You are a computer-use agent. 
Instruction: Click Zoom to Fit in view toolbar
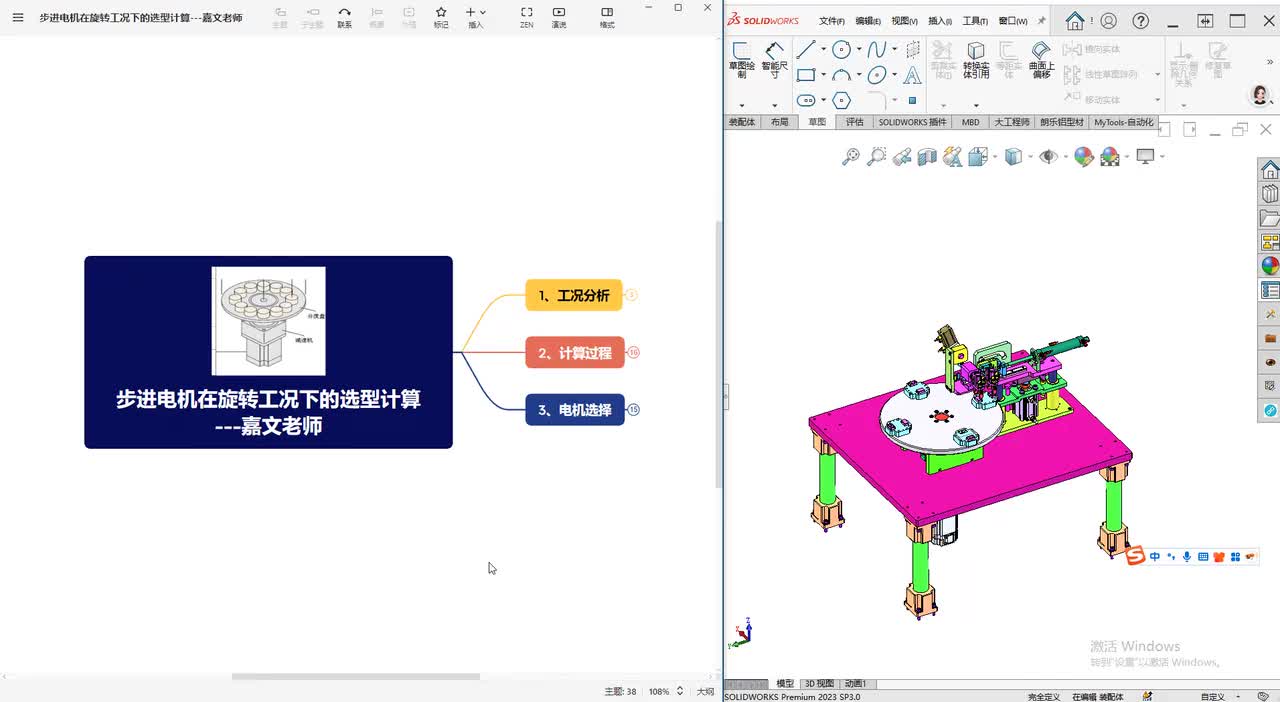coord(851,157)
